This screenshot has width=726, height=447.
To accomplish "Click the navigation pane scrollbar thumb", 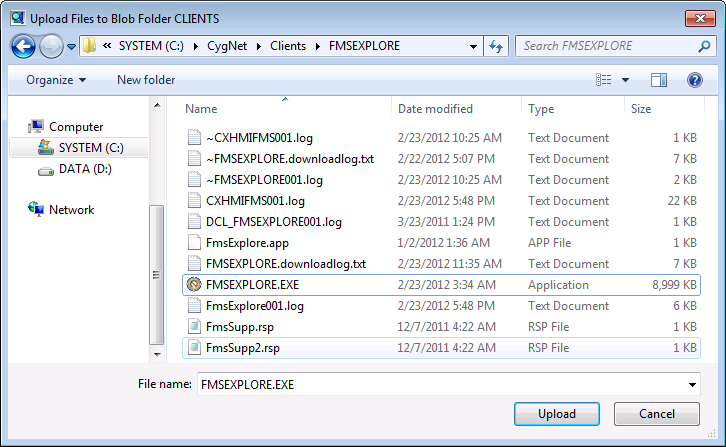I will [157, 275].
